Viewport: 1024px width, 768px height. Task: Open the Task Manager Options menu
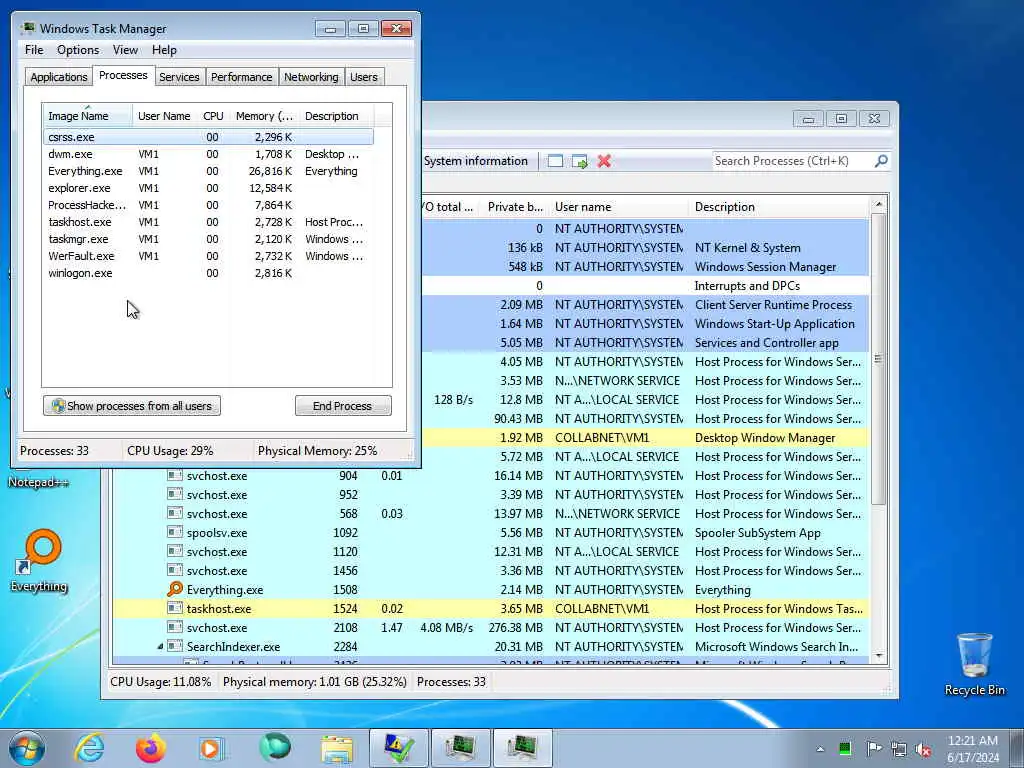[x=78, y=50]
